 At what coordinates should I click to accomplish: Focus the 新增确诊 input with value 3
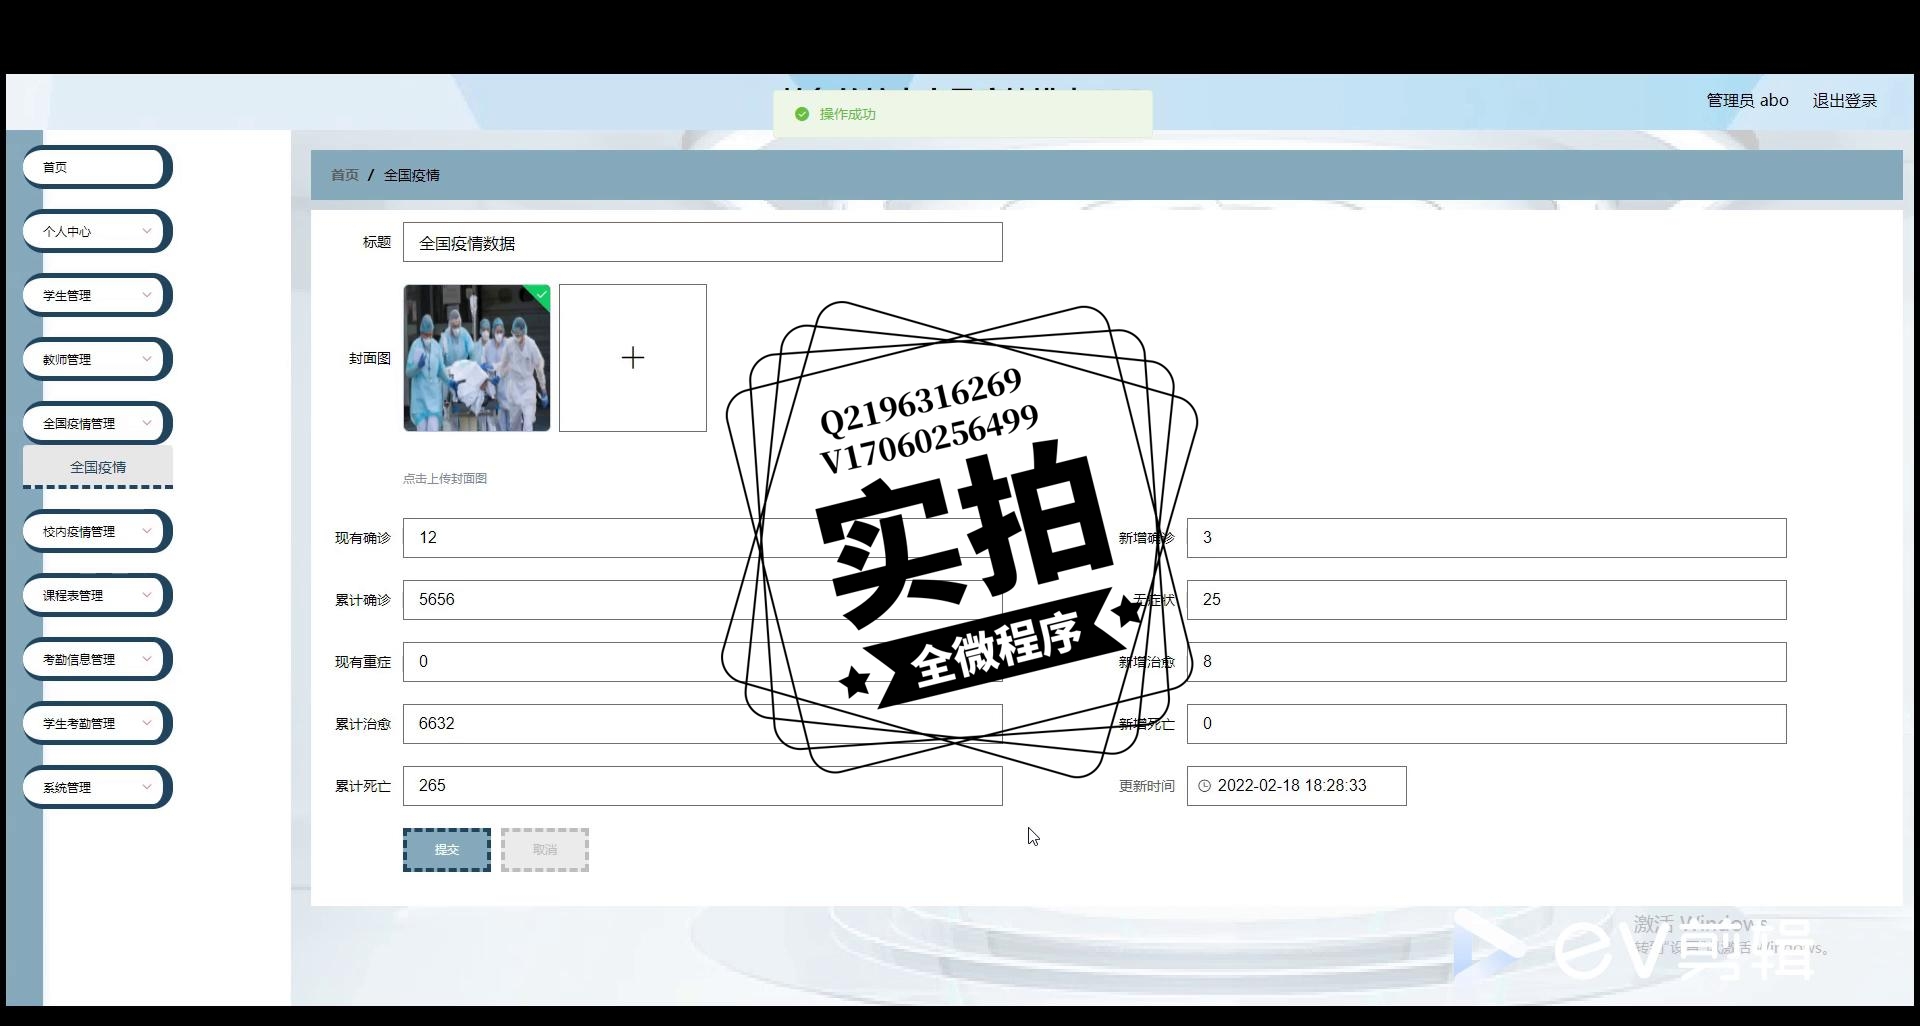coord(1487,538)
